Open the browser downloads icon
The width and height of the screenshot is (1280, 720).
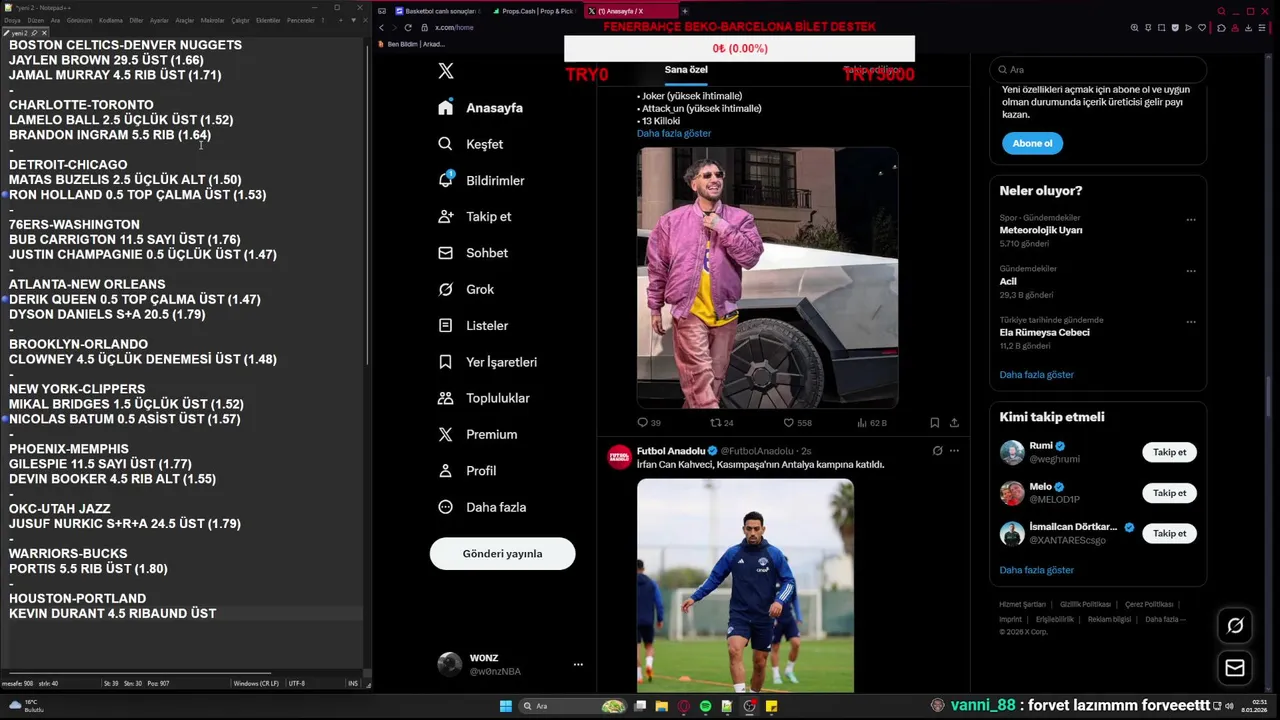[1249, 28]
